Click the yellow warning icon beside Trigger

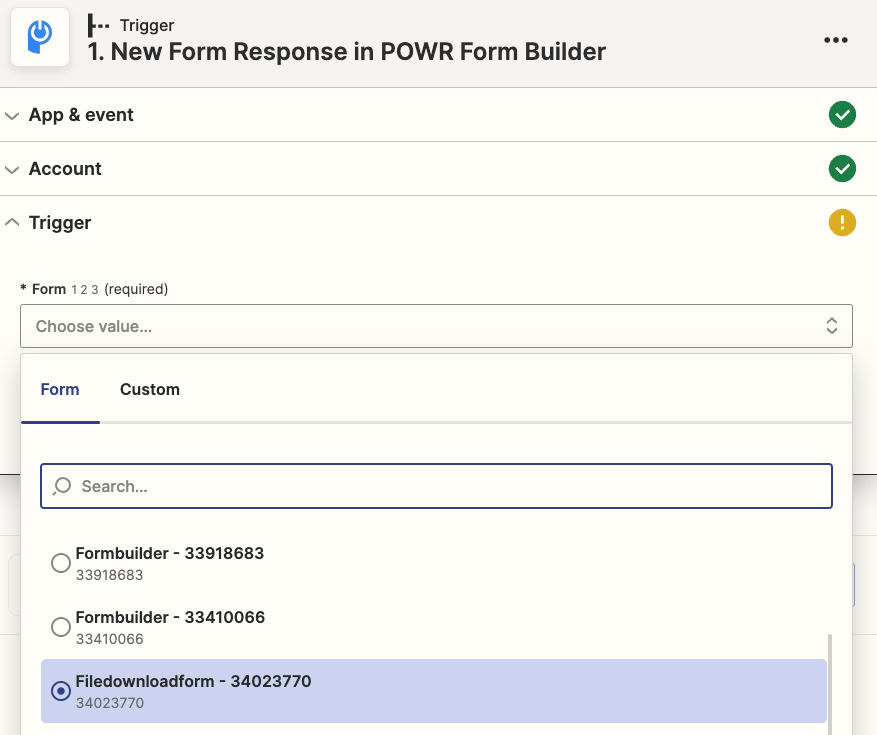[842, 223]
